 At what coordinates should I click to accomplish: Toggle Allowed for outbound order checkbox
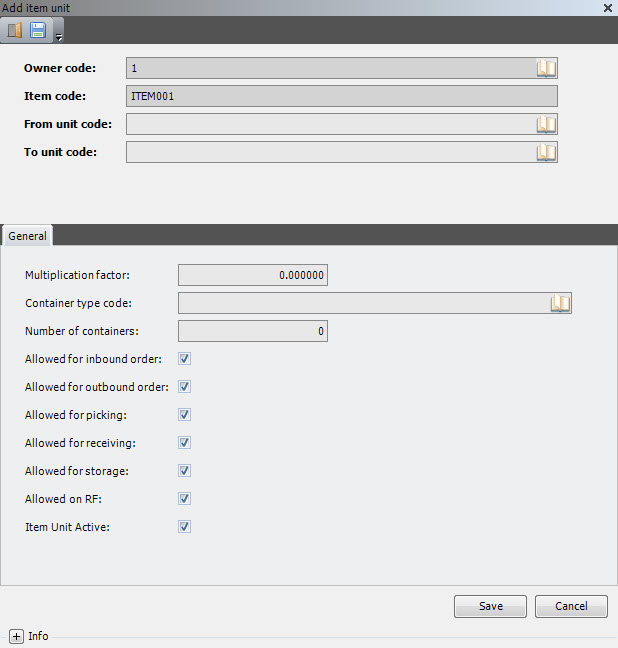click(x=184, y=387)
